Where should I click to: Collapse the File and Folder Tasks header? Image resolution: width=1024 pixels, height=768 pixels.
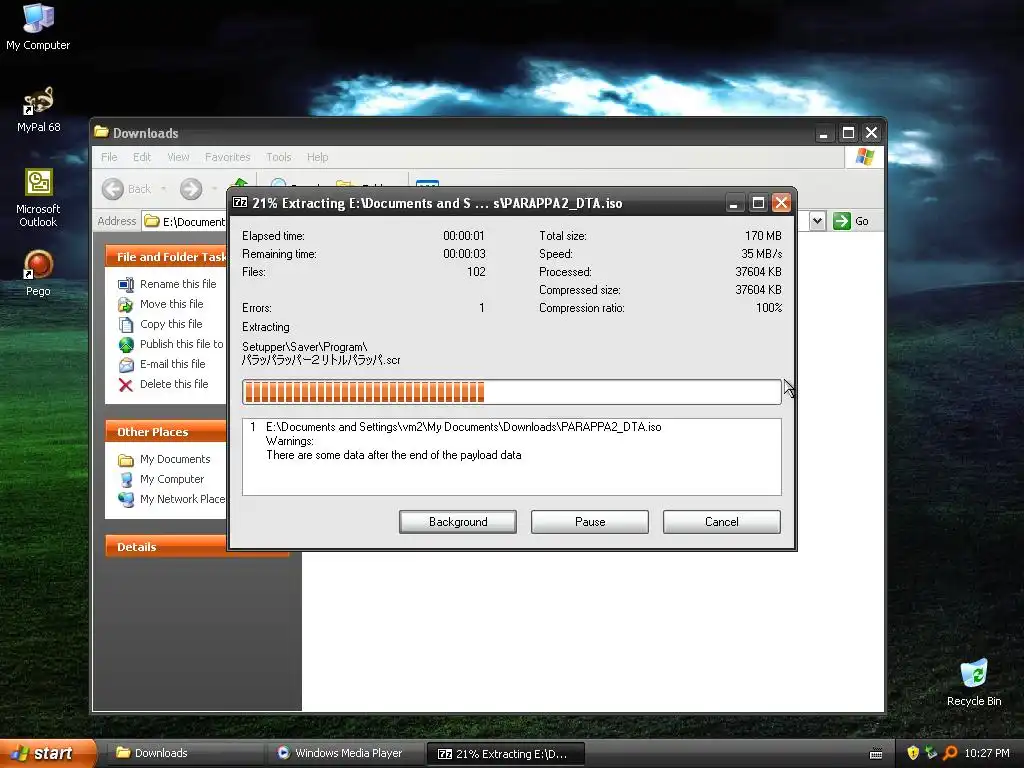click(167, 257)
